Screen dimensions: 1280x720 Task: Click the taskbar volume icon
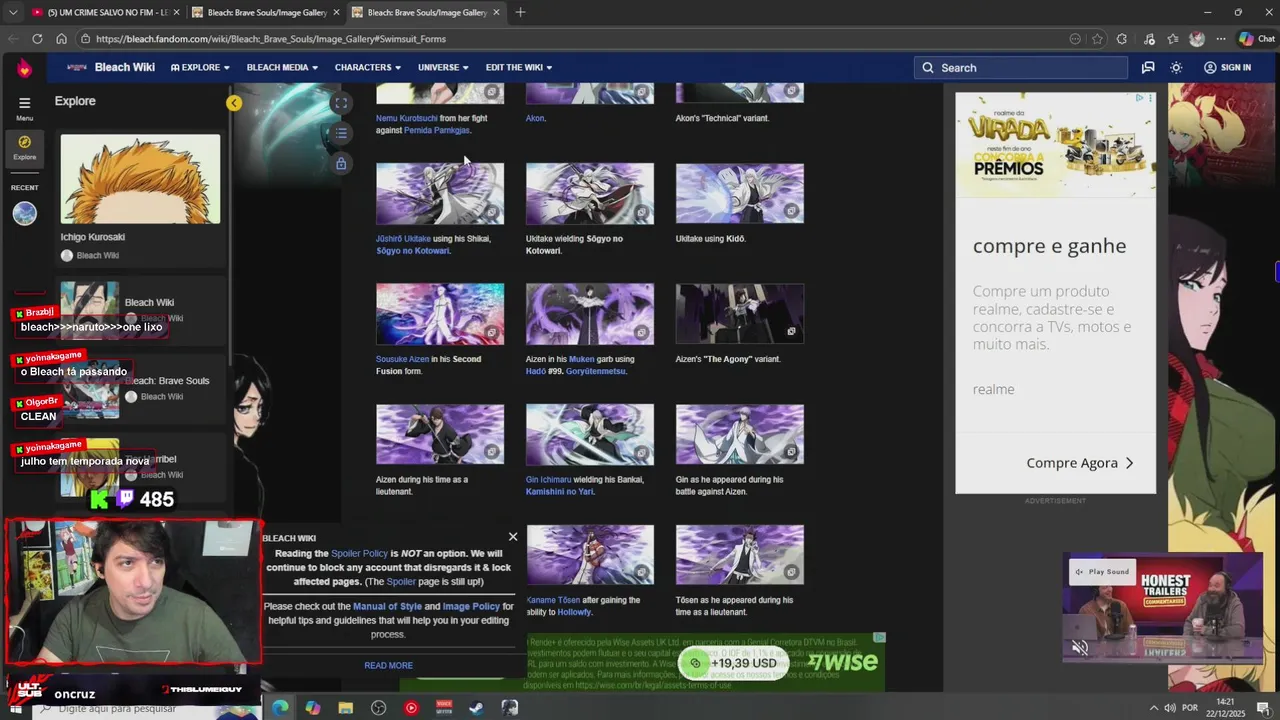click(x=1170, y=708)
